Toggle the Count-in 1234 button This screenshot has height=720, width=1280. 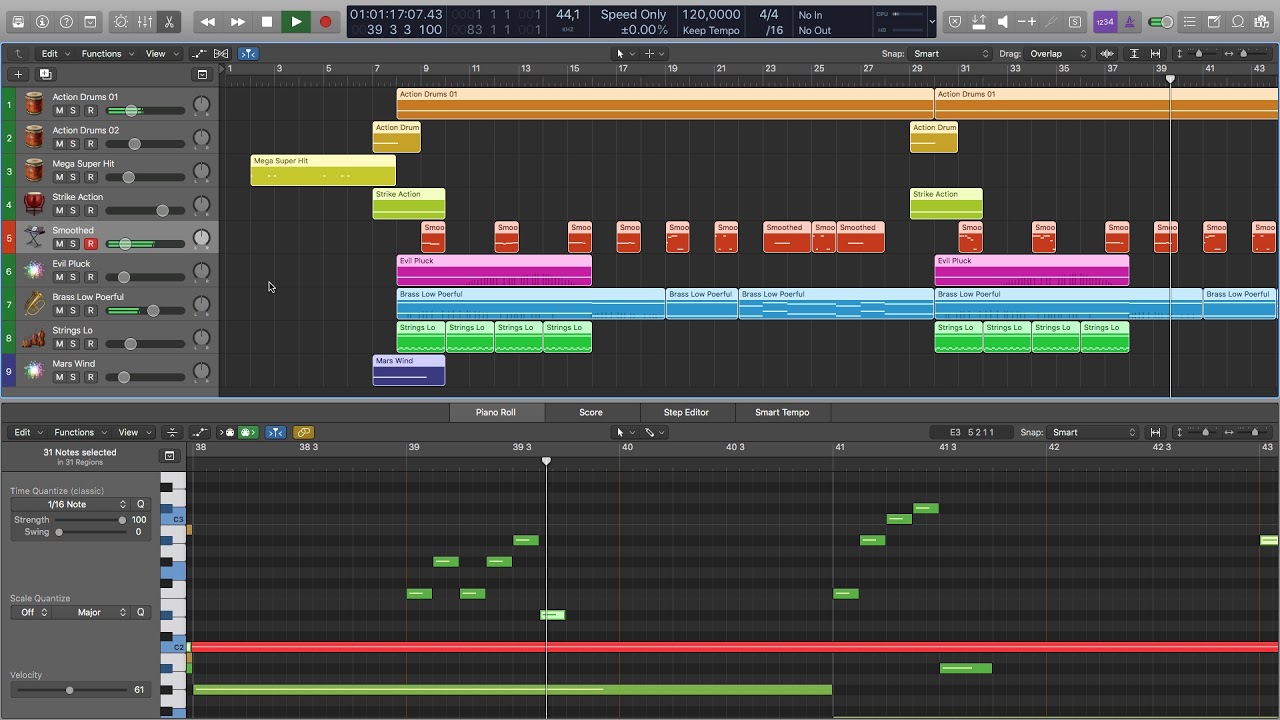(x=1105, y=21)
